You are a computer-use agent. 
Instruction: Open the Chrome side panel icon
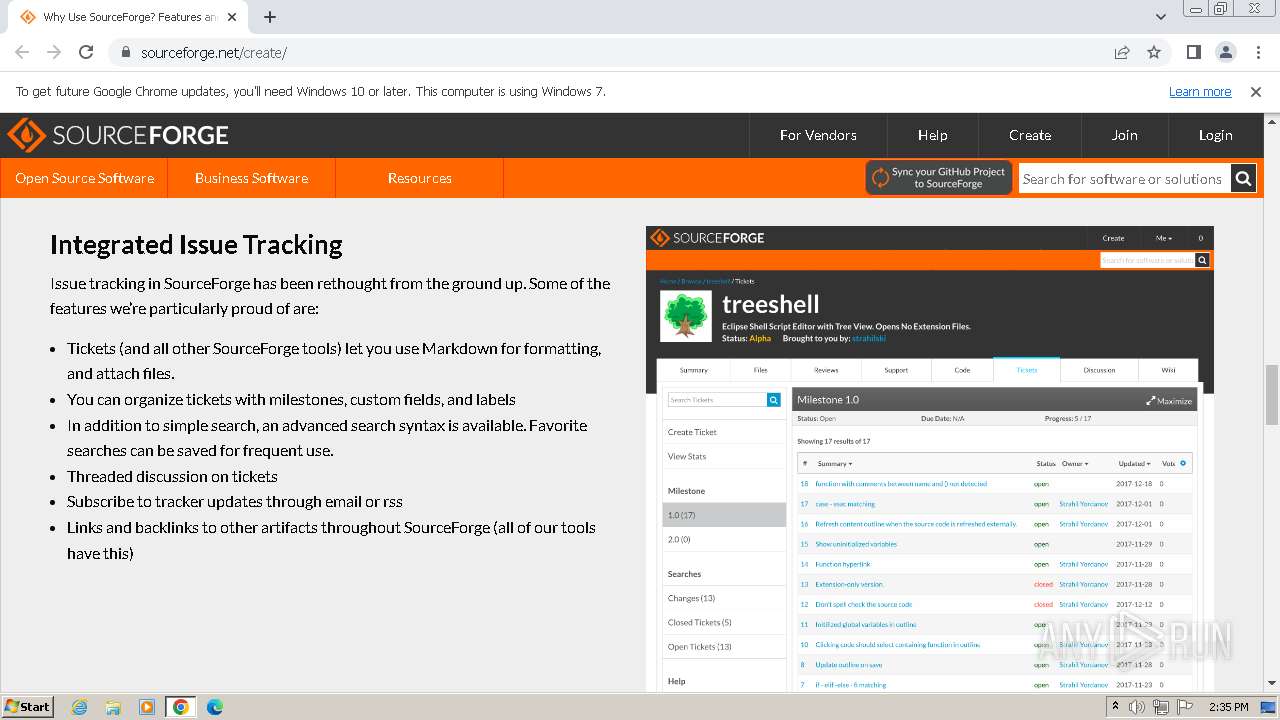1193,52
